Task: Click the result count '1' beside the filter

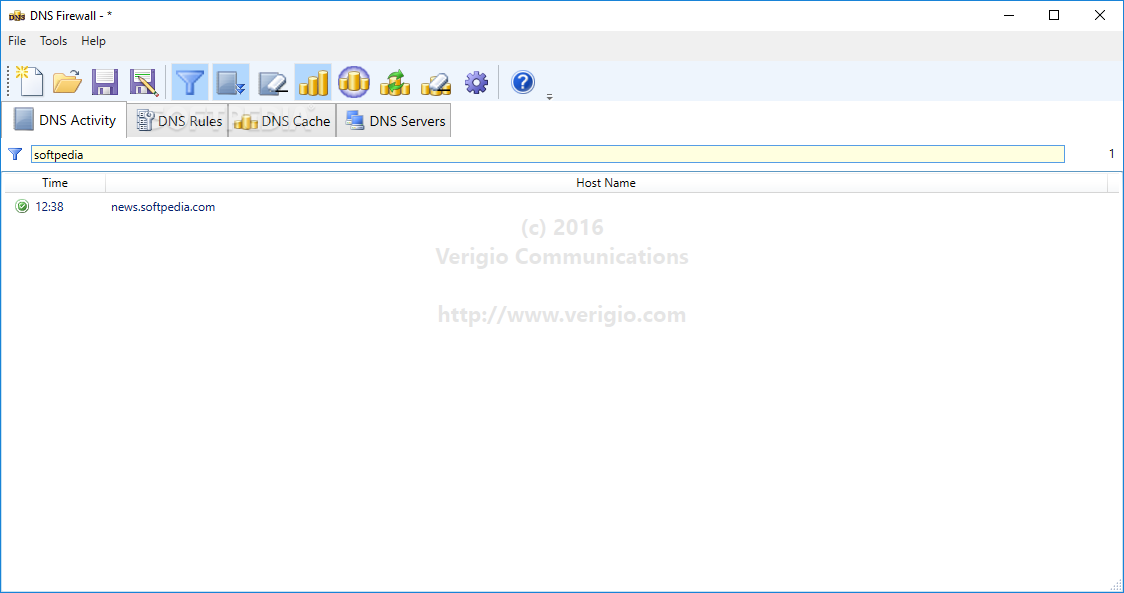Action: [1112, 153]
